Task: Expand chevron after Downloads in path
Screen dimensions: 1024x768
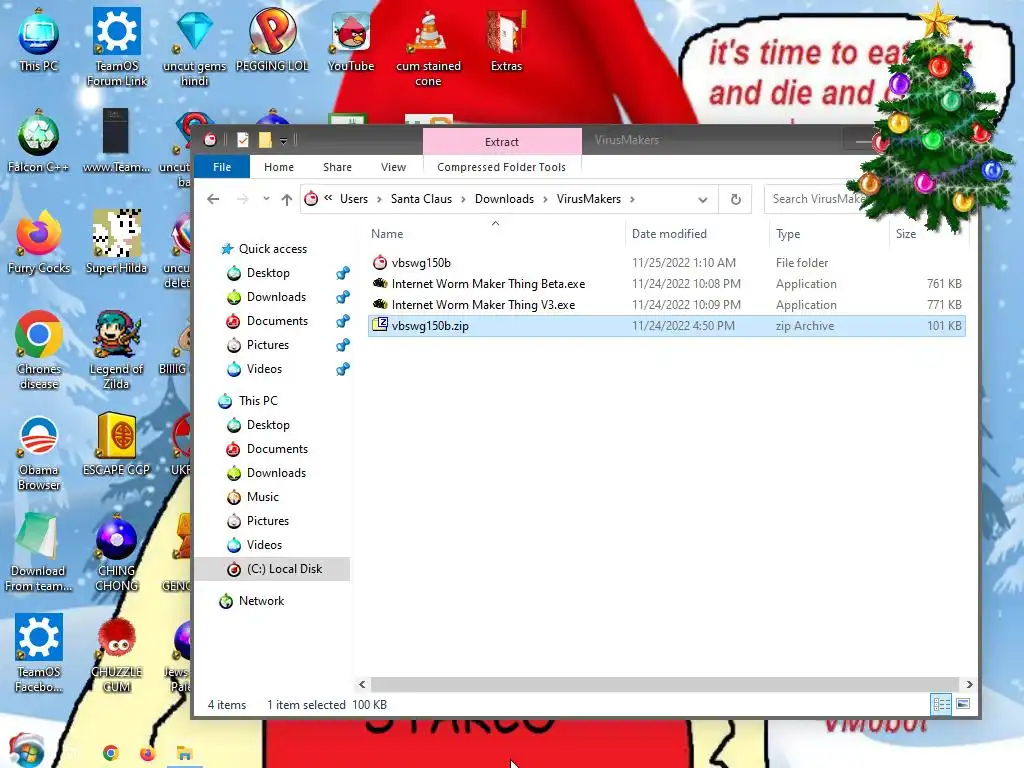Action: (x=545, y=199)
